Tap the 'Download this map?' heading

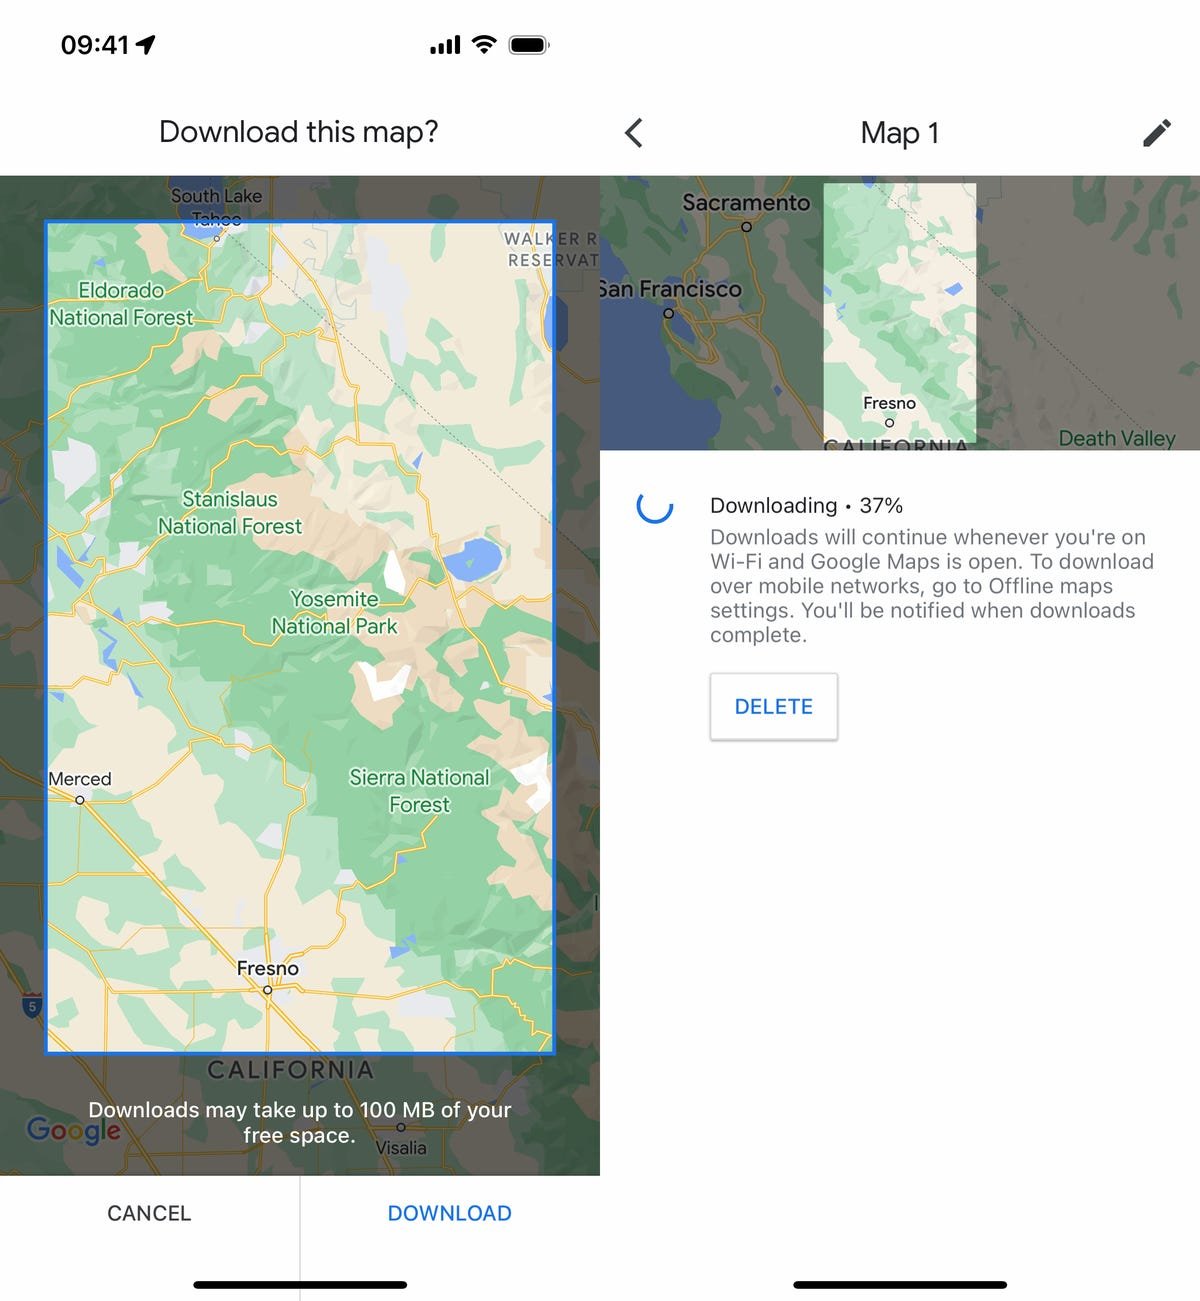[299, 132]
